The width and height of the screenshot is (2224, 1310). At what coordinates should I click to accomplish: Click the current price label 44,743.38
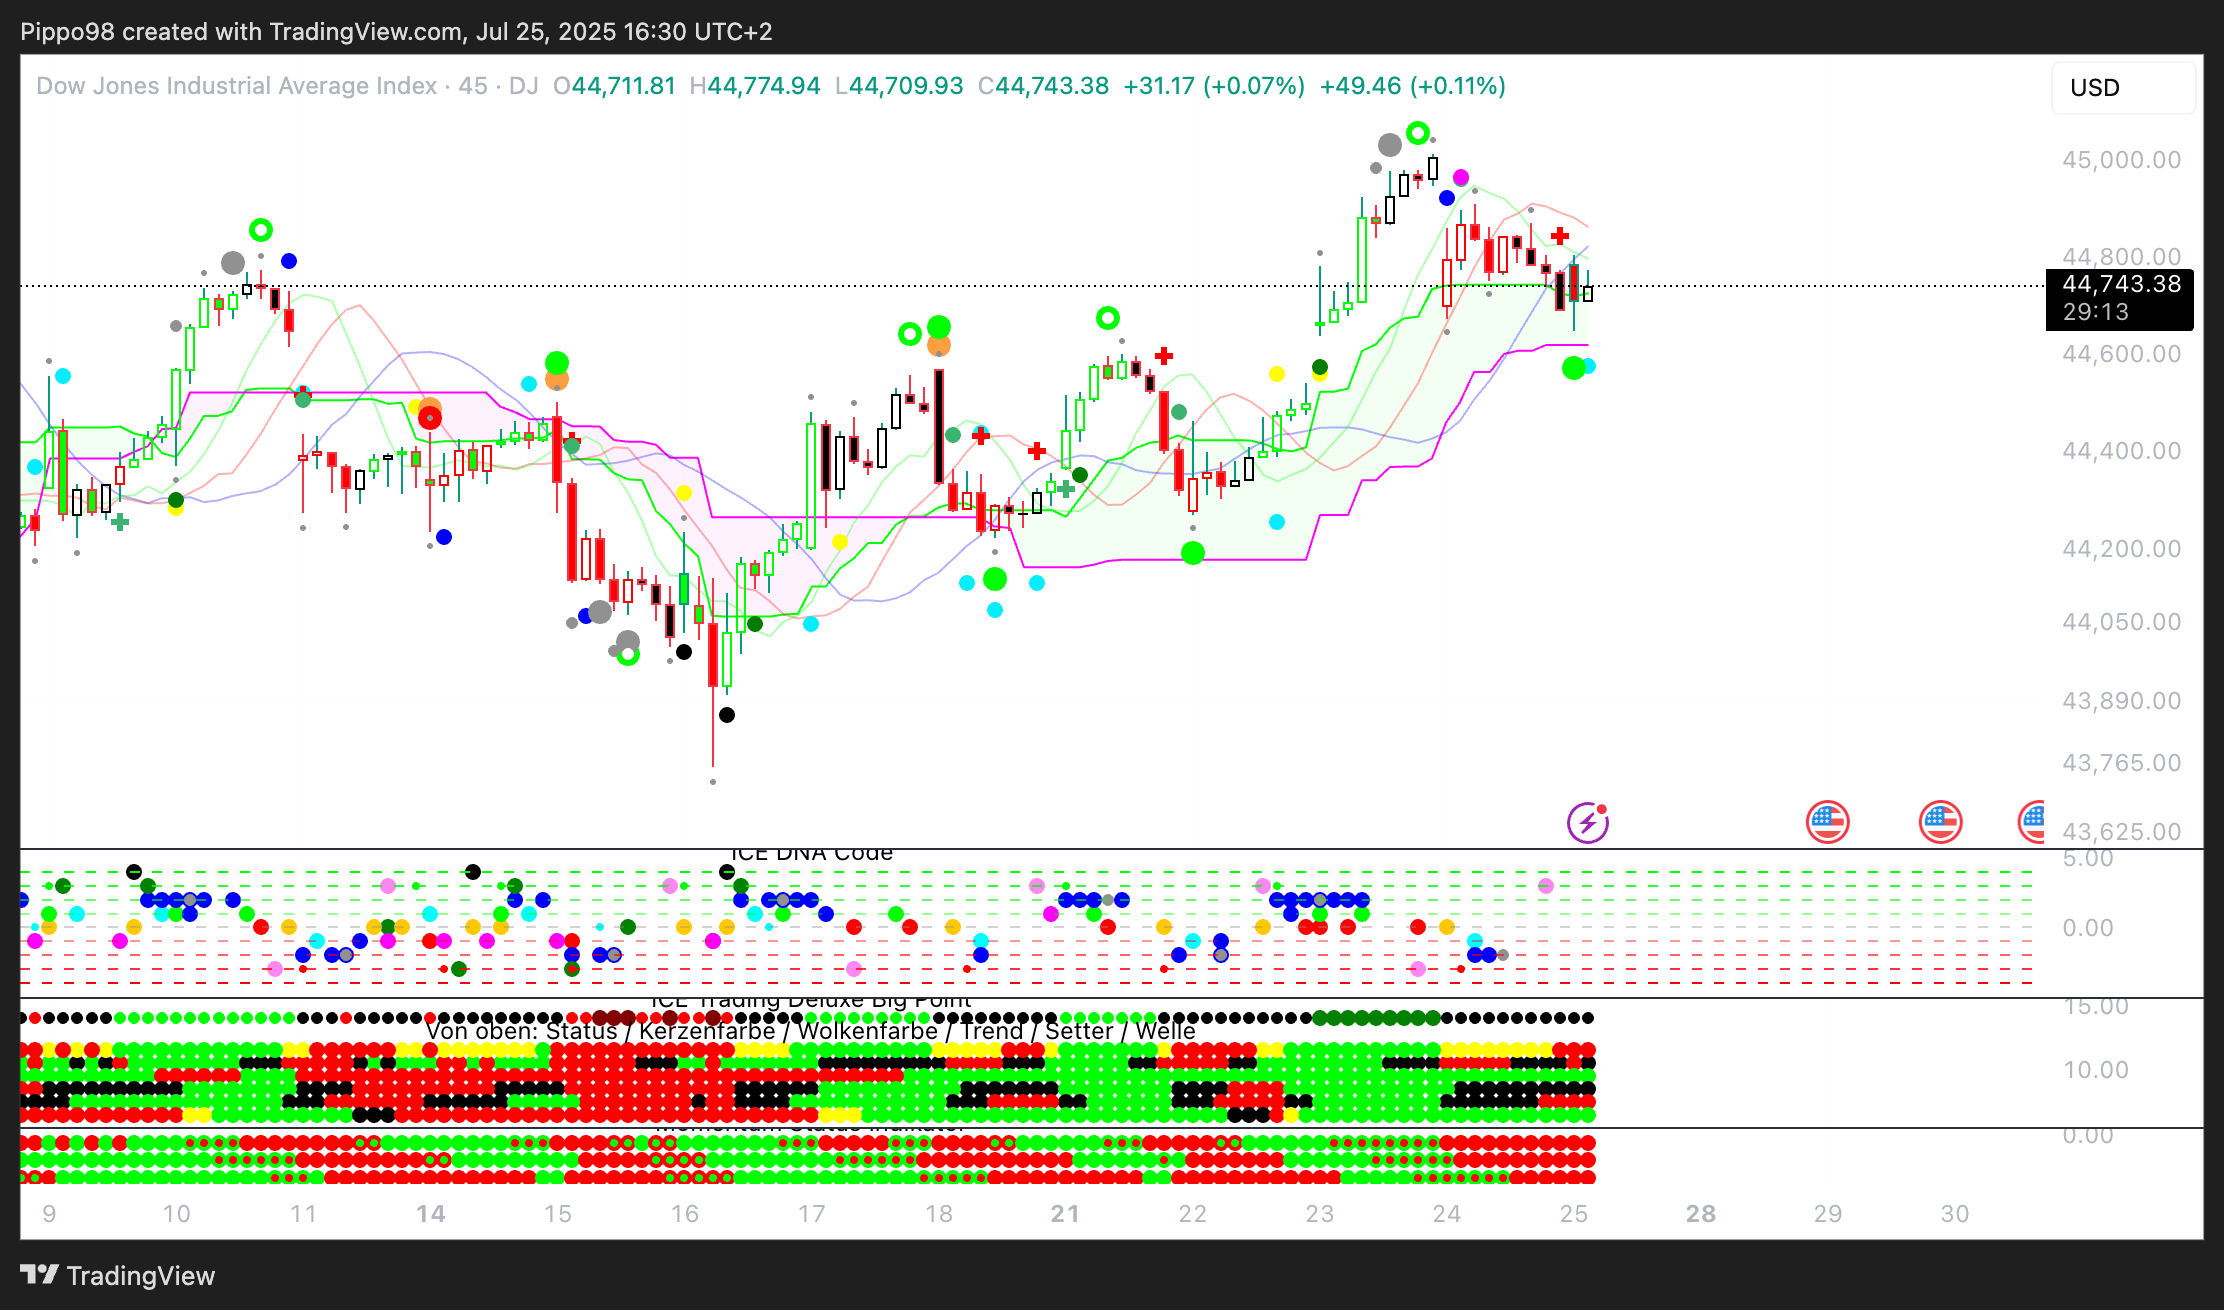(x=2121, y=285)
